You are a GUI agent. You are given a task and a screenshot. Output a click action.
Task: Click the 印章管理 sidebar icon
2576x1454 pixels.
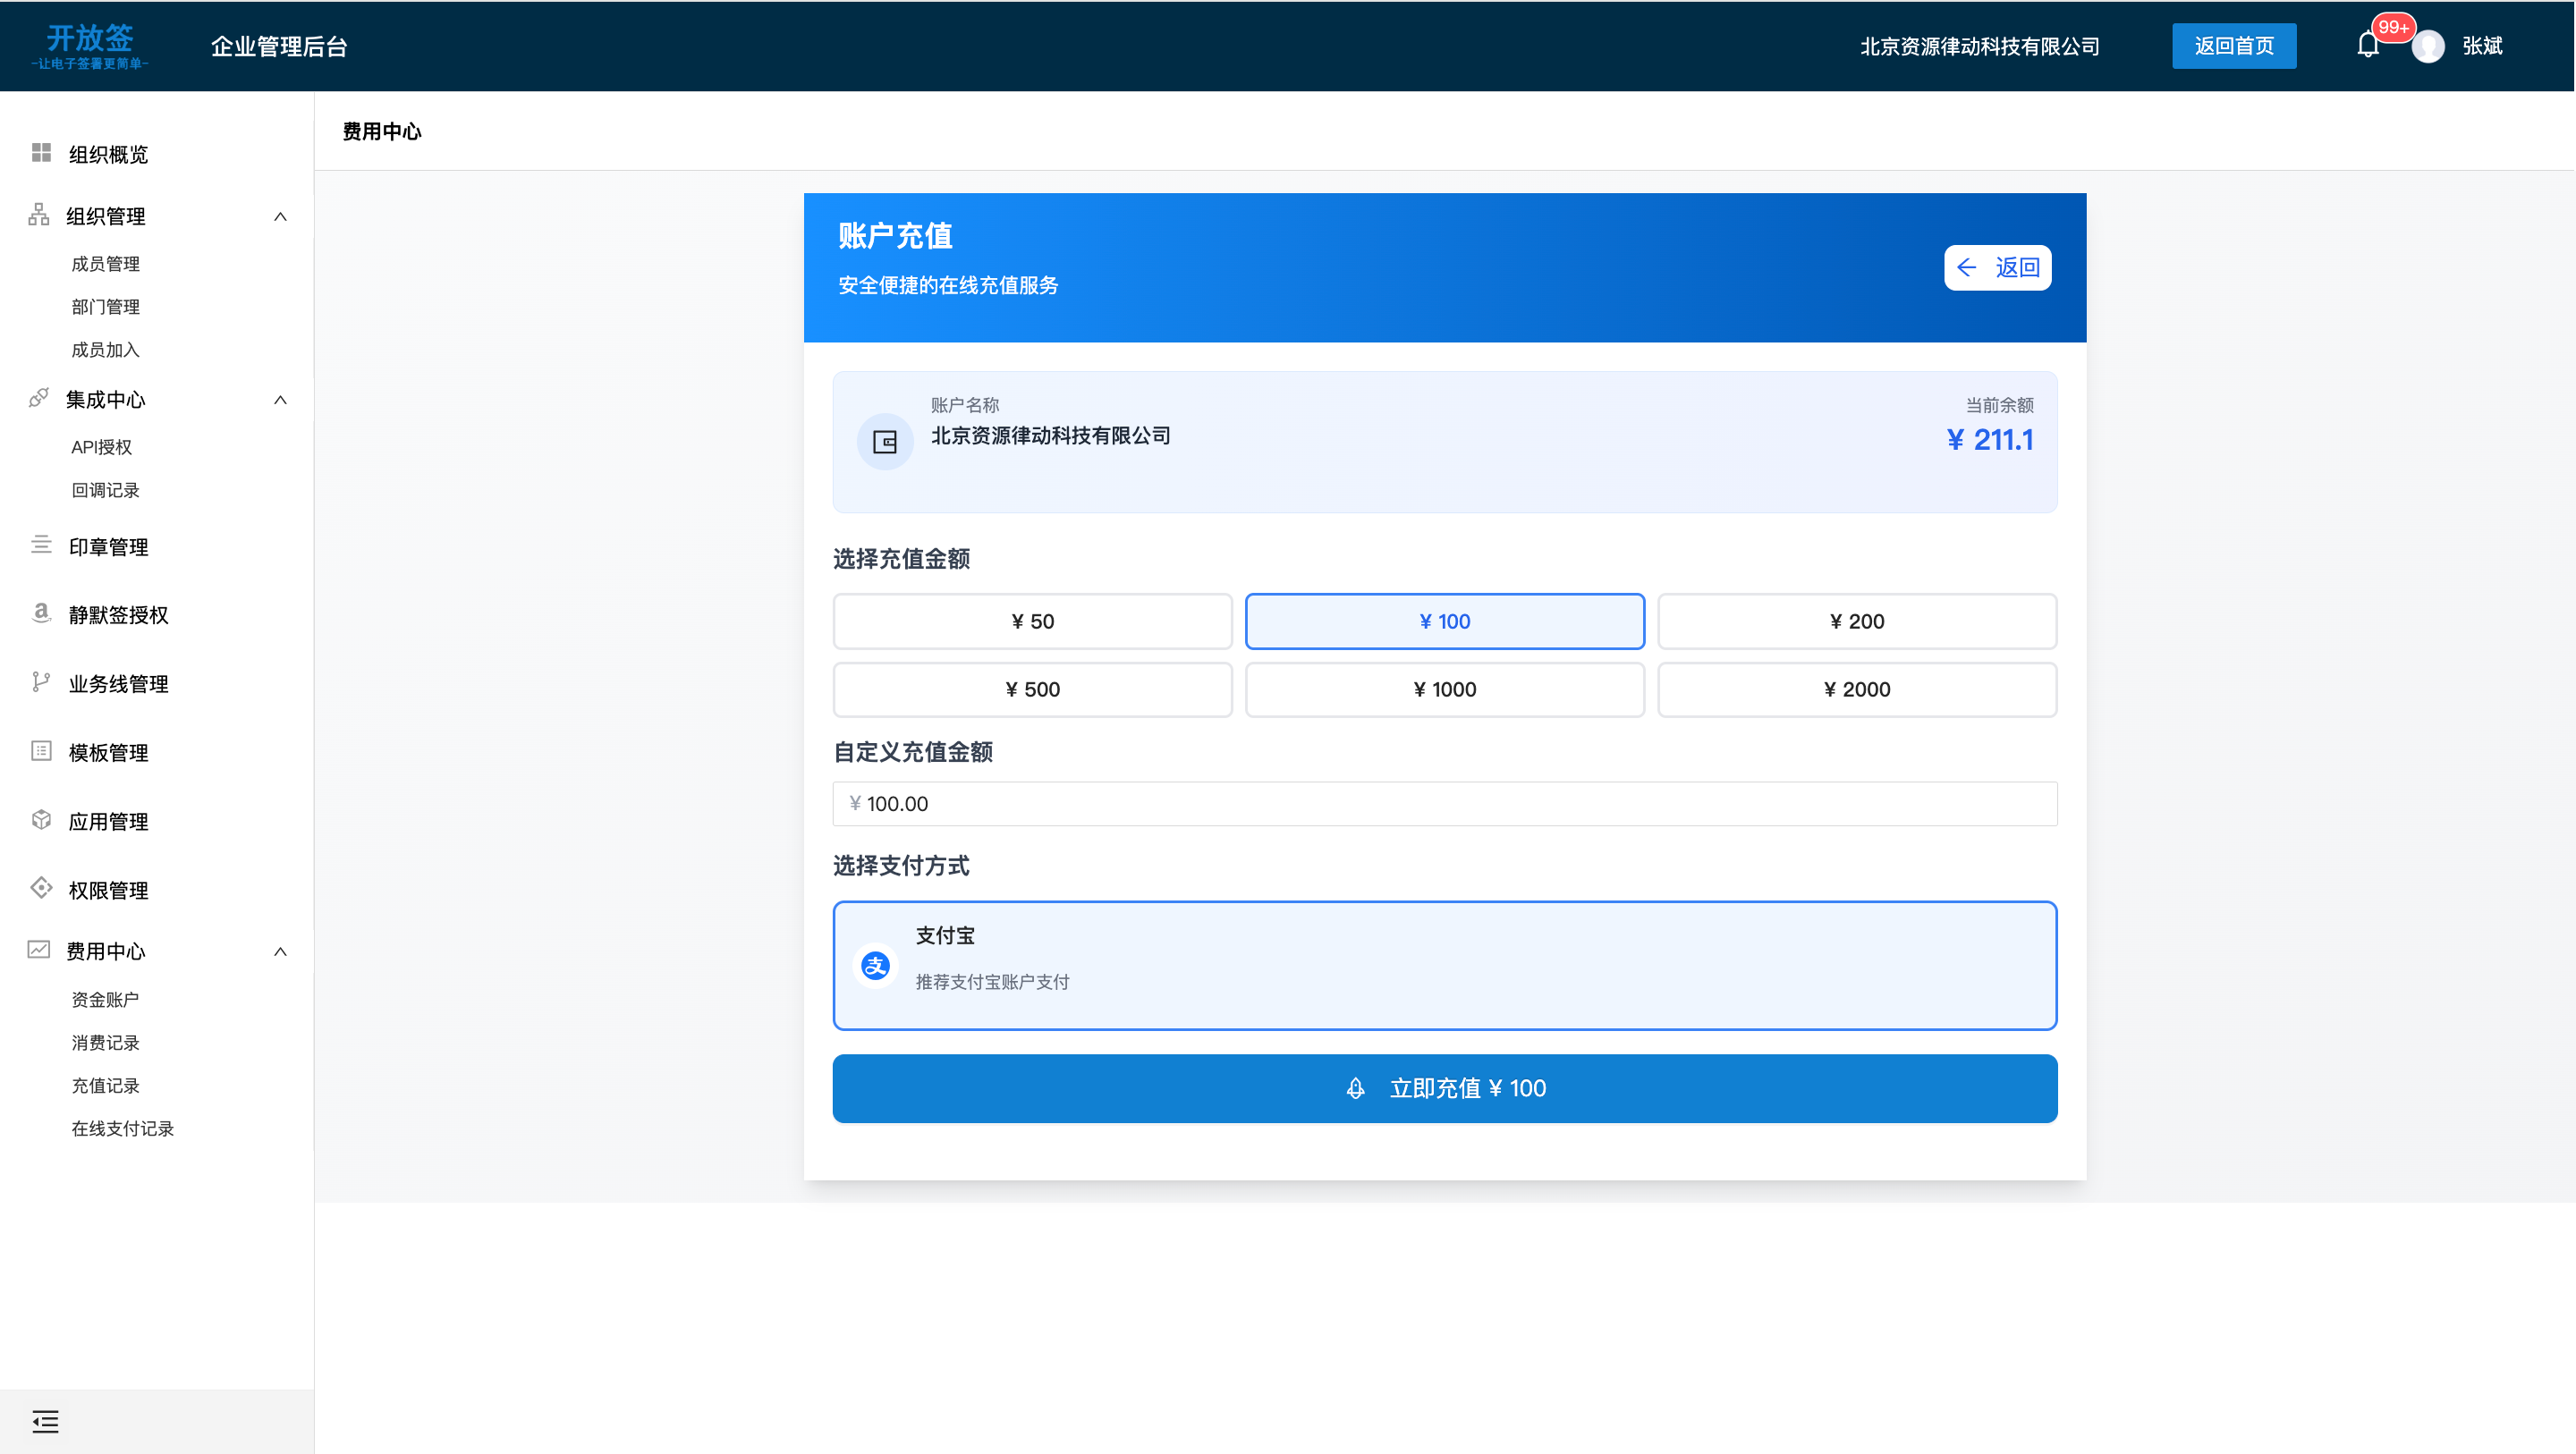(41, 545)
